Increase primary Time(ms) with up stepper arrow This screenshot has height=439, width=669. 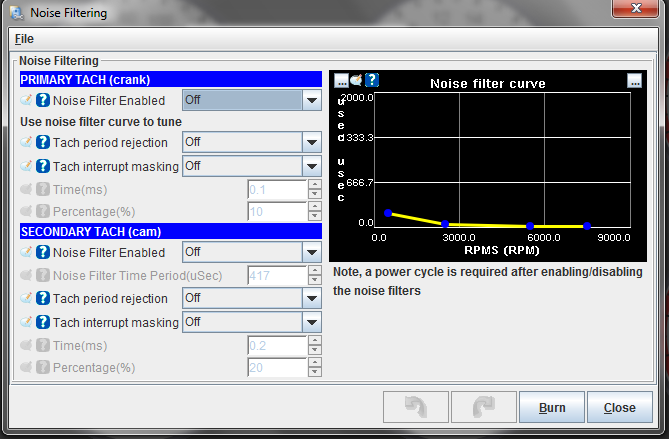tap(315, 184)
